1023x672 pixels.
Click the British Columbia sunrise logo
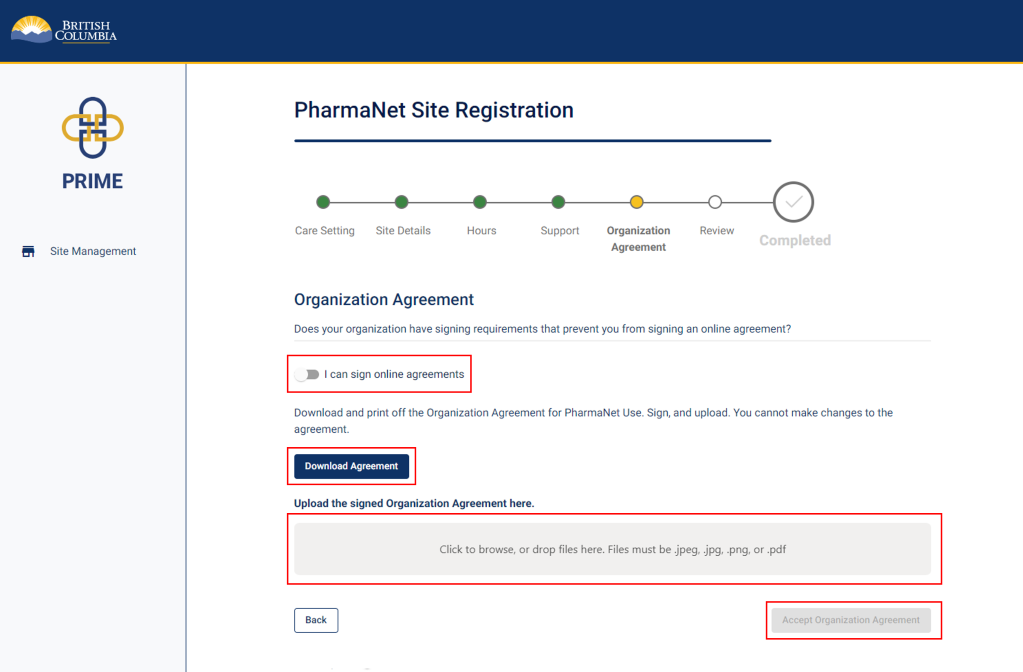tap(31, 29)
